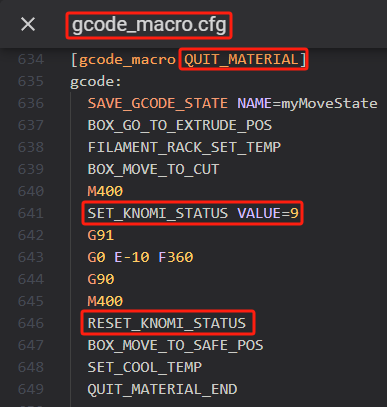Image resolution: width=387 pixels, height=407 pixels.
Task: Click SET_KNOMI_STATUS VALUE=9 line
Action: [x=193, y=213]
